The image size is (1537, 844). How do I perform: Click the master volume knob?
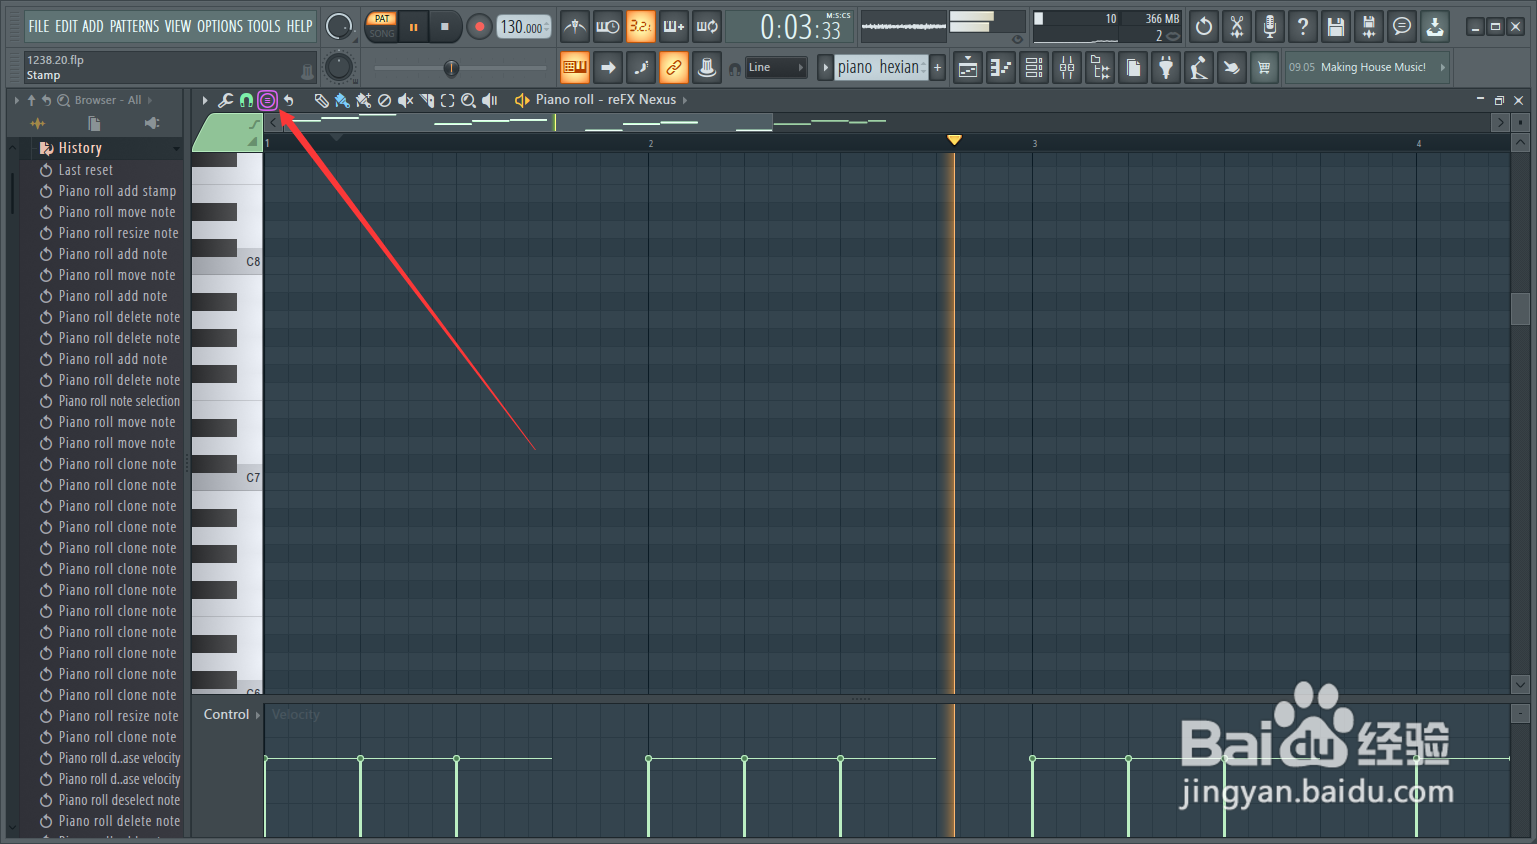click(x=339, y=26)
